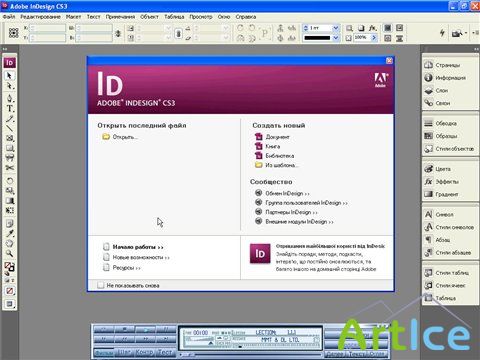Open the stroke weight dropdown showing 1 пт
The image size is (480, 360).
[x=336, y=28]
